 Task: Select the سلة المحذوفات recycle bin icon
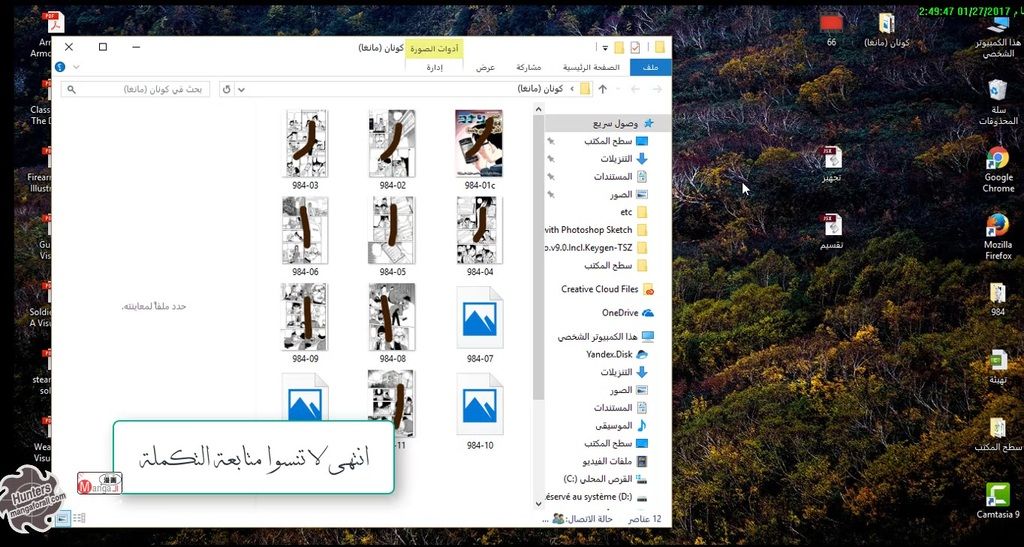pyautogui.click(x=997, y=102)
